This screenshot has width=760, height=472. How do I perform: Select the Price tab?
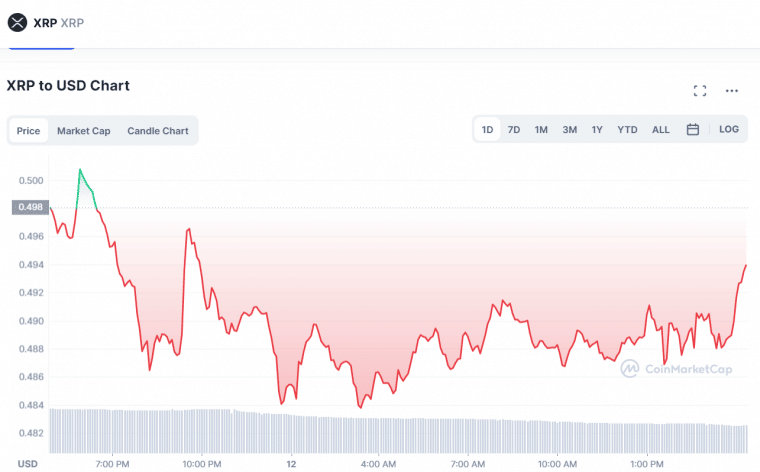coord(29,130)
